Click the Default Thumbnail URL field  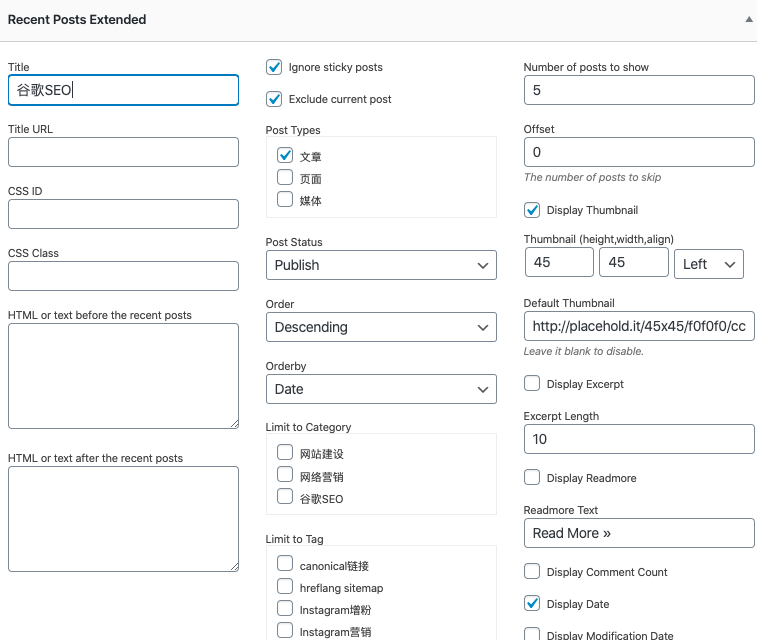(x=639, y=326)
